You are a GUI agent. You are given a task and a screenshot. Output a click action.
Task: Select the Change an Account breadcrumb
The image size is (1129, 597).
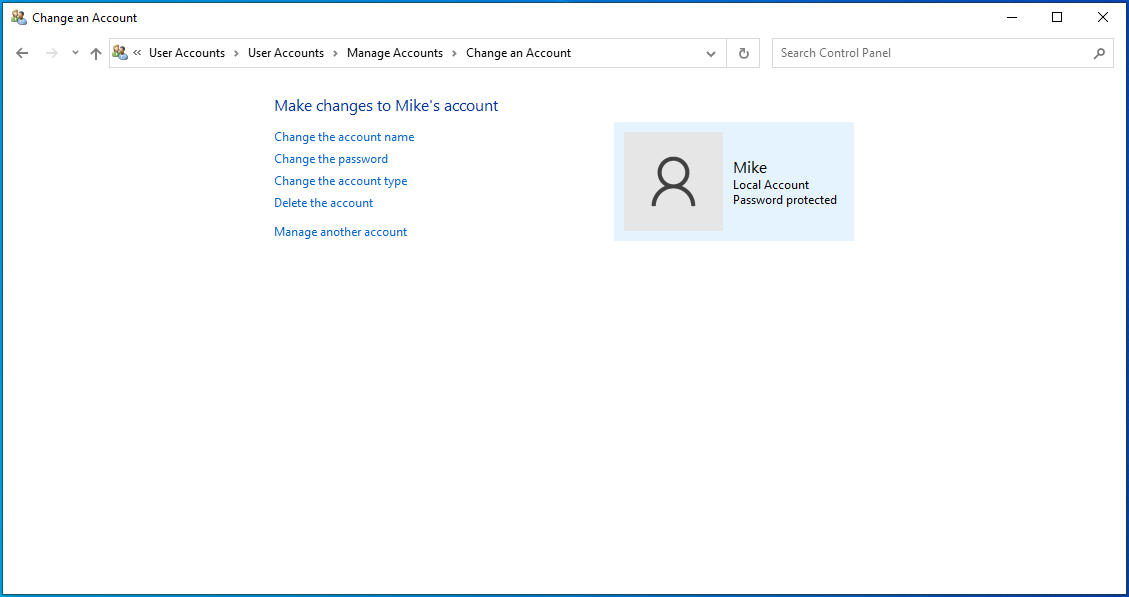click(518, 53)
